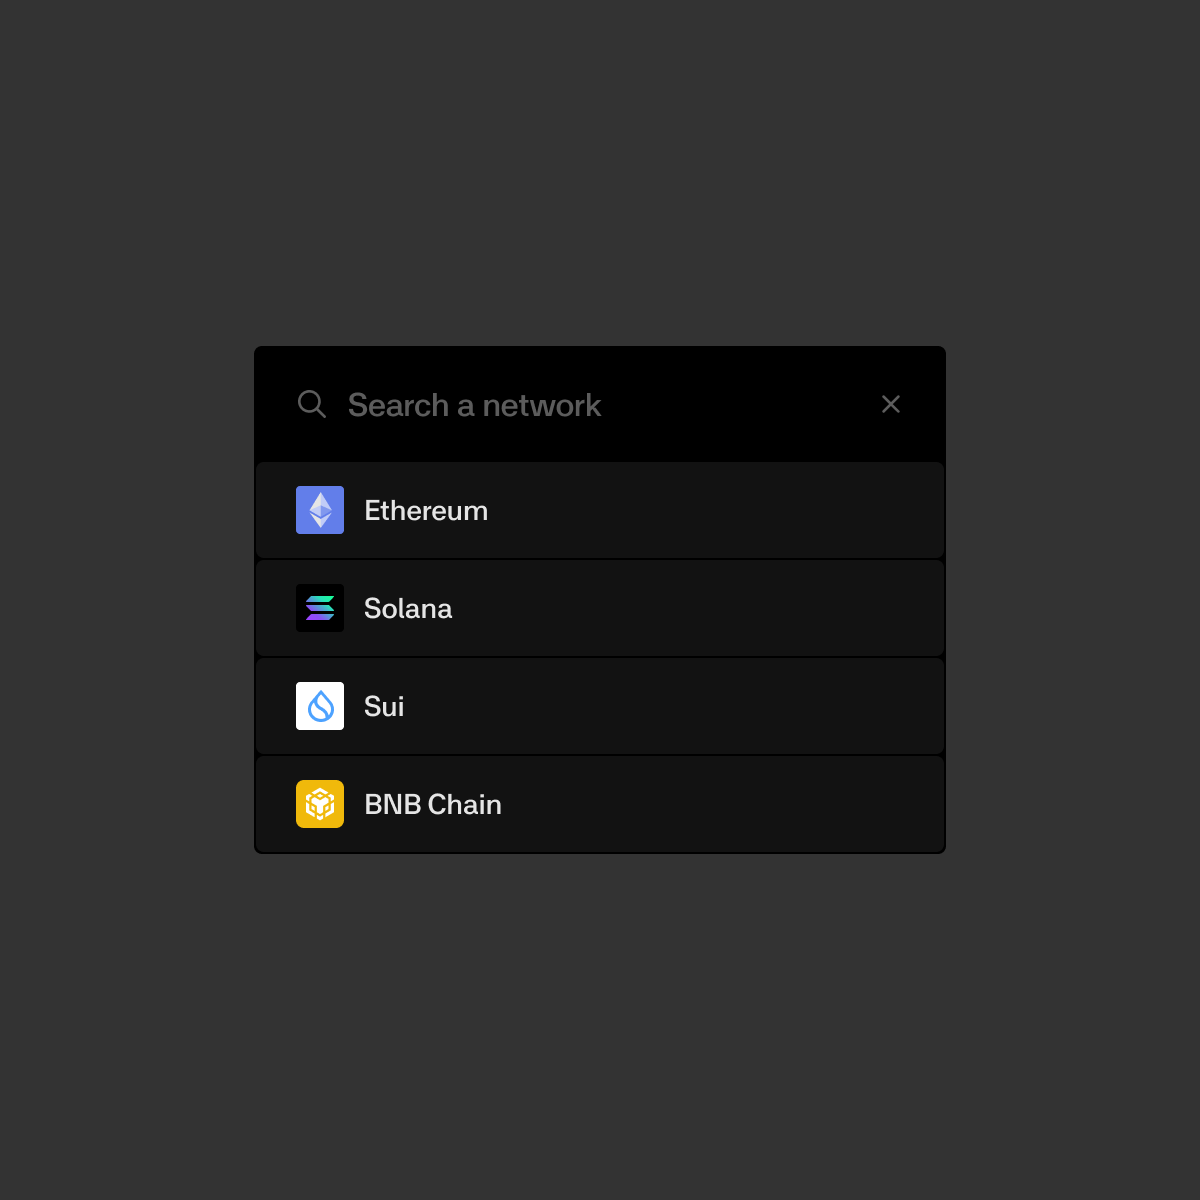
Task: Focus the "Search a network" input field
Action: (x=474, y=405)
